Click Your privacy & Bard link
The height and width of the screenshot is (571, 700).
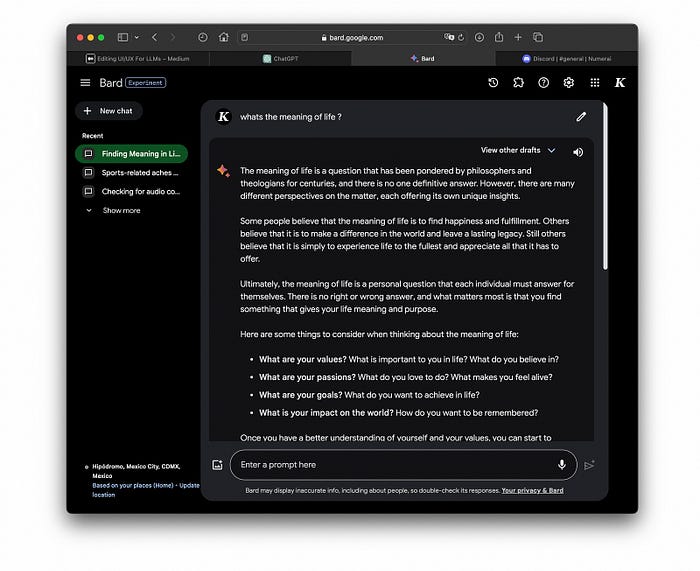point(532,491)
